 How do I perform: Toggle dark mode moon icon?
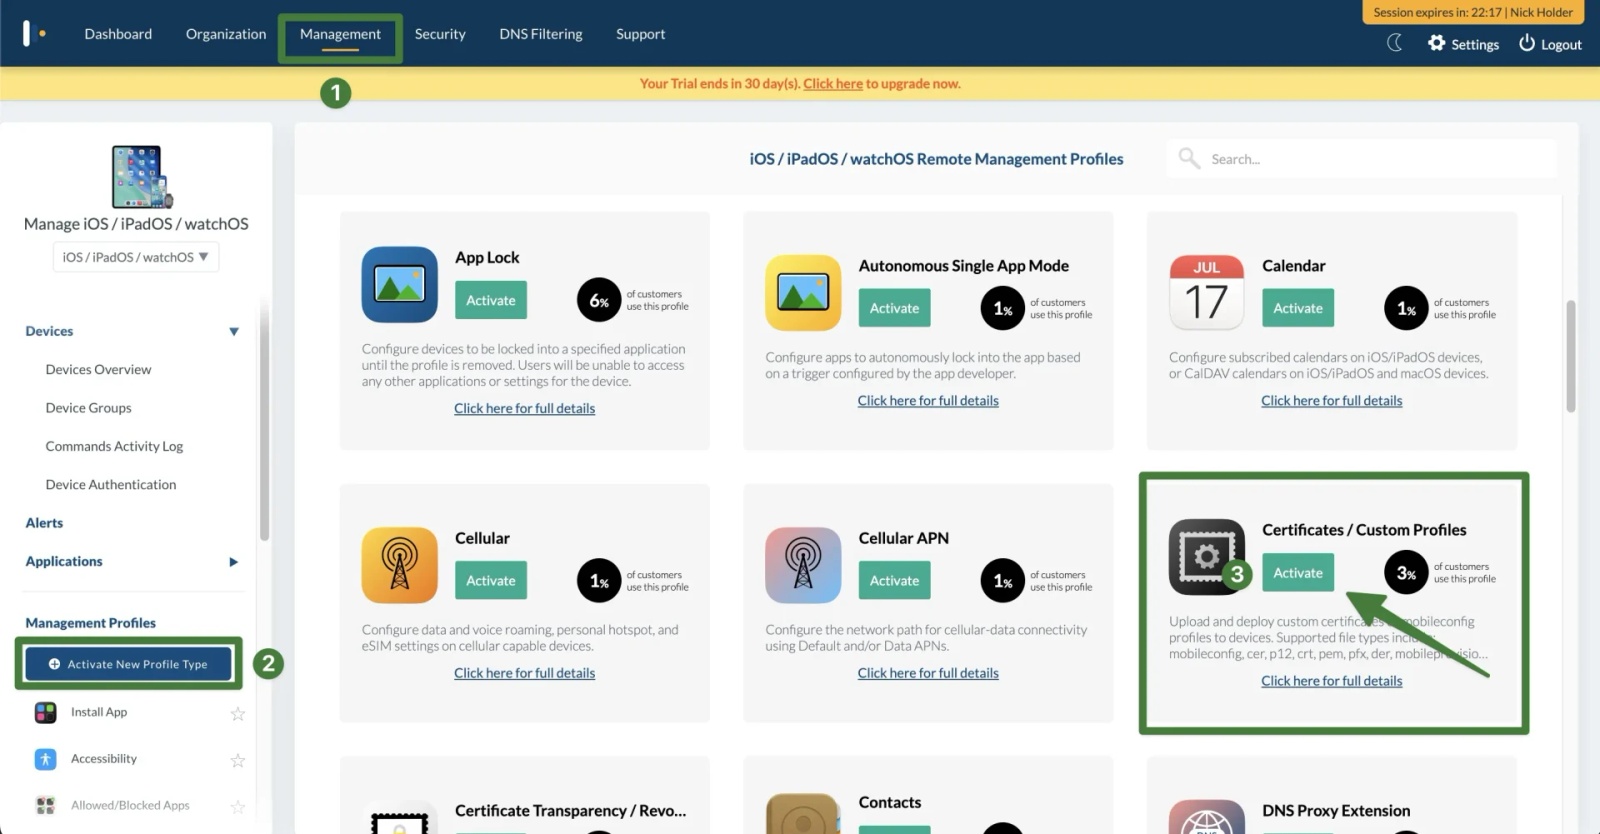click(1395, 43)
